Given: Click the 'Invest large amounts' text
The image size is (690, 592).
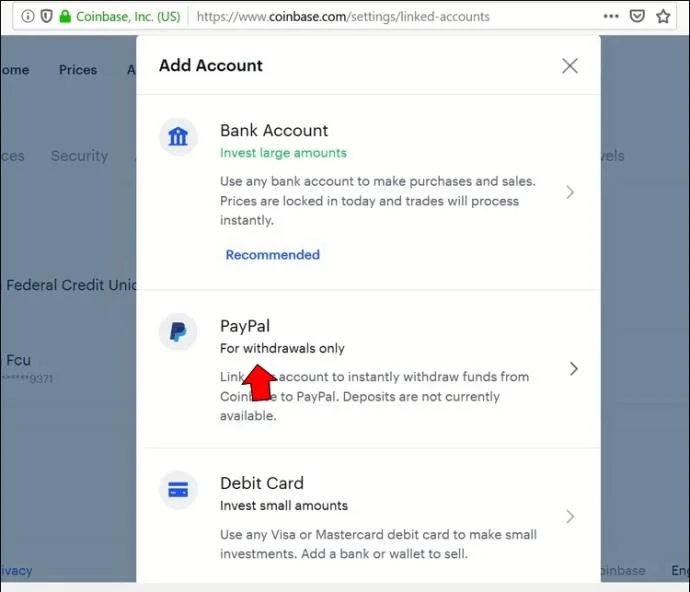Looking at the screenshot, I should [283, 153].
